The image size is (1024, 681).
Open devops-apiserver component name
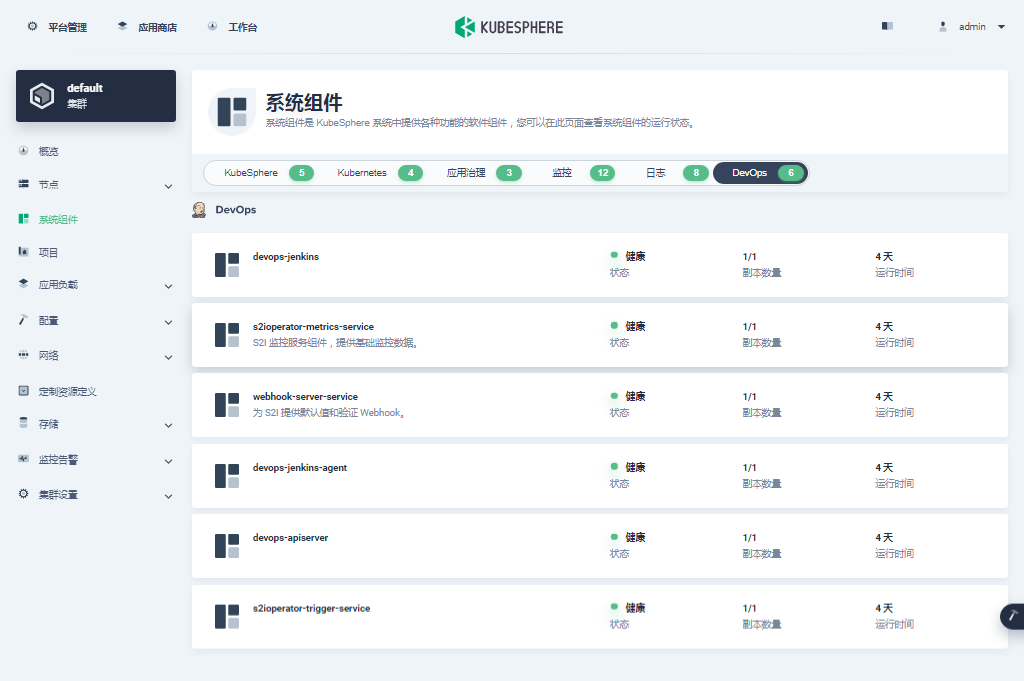click(290, 537)
